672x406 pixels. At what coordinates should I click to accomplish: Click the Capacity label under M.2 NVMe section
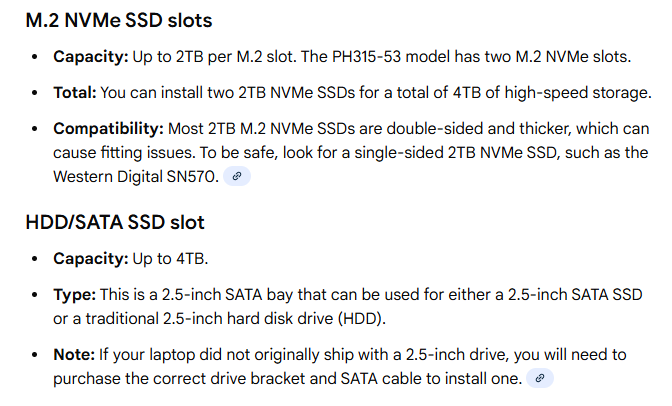(x=91, y=57)
